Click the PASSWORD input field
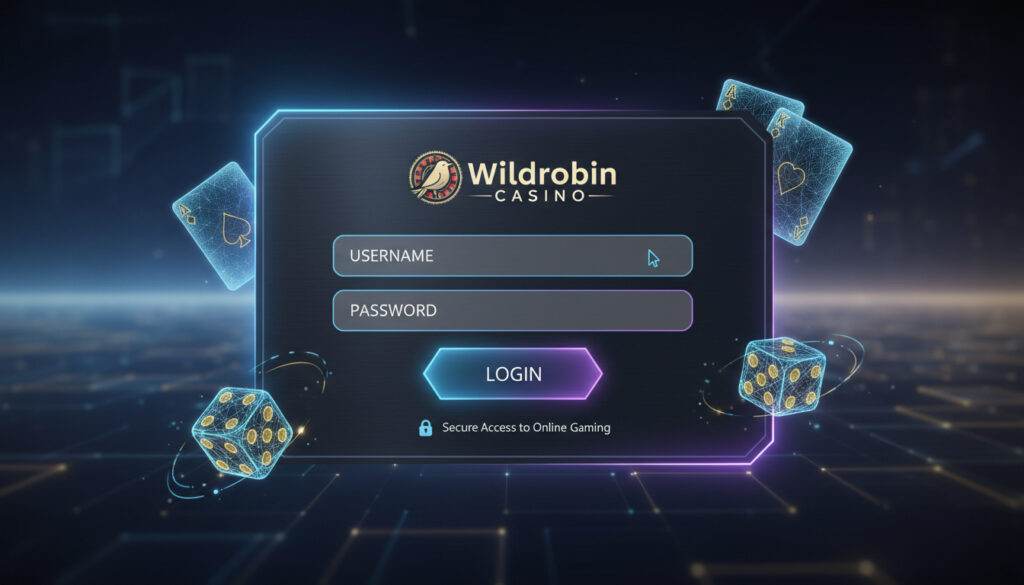Image resolution: width=1024 pixels, height=585 pixels. tap(512, 310)
